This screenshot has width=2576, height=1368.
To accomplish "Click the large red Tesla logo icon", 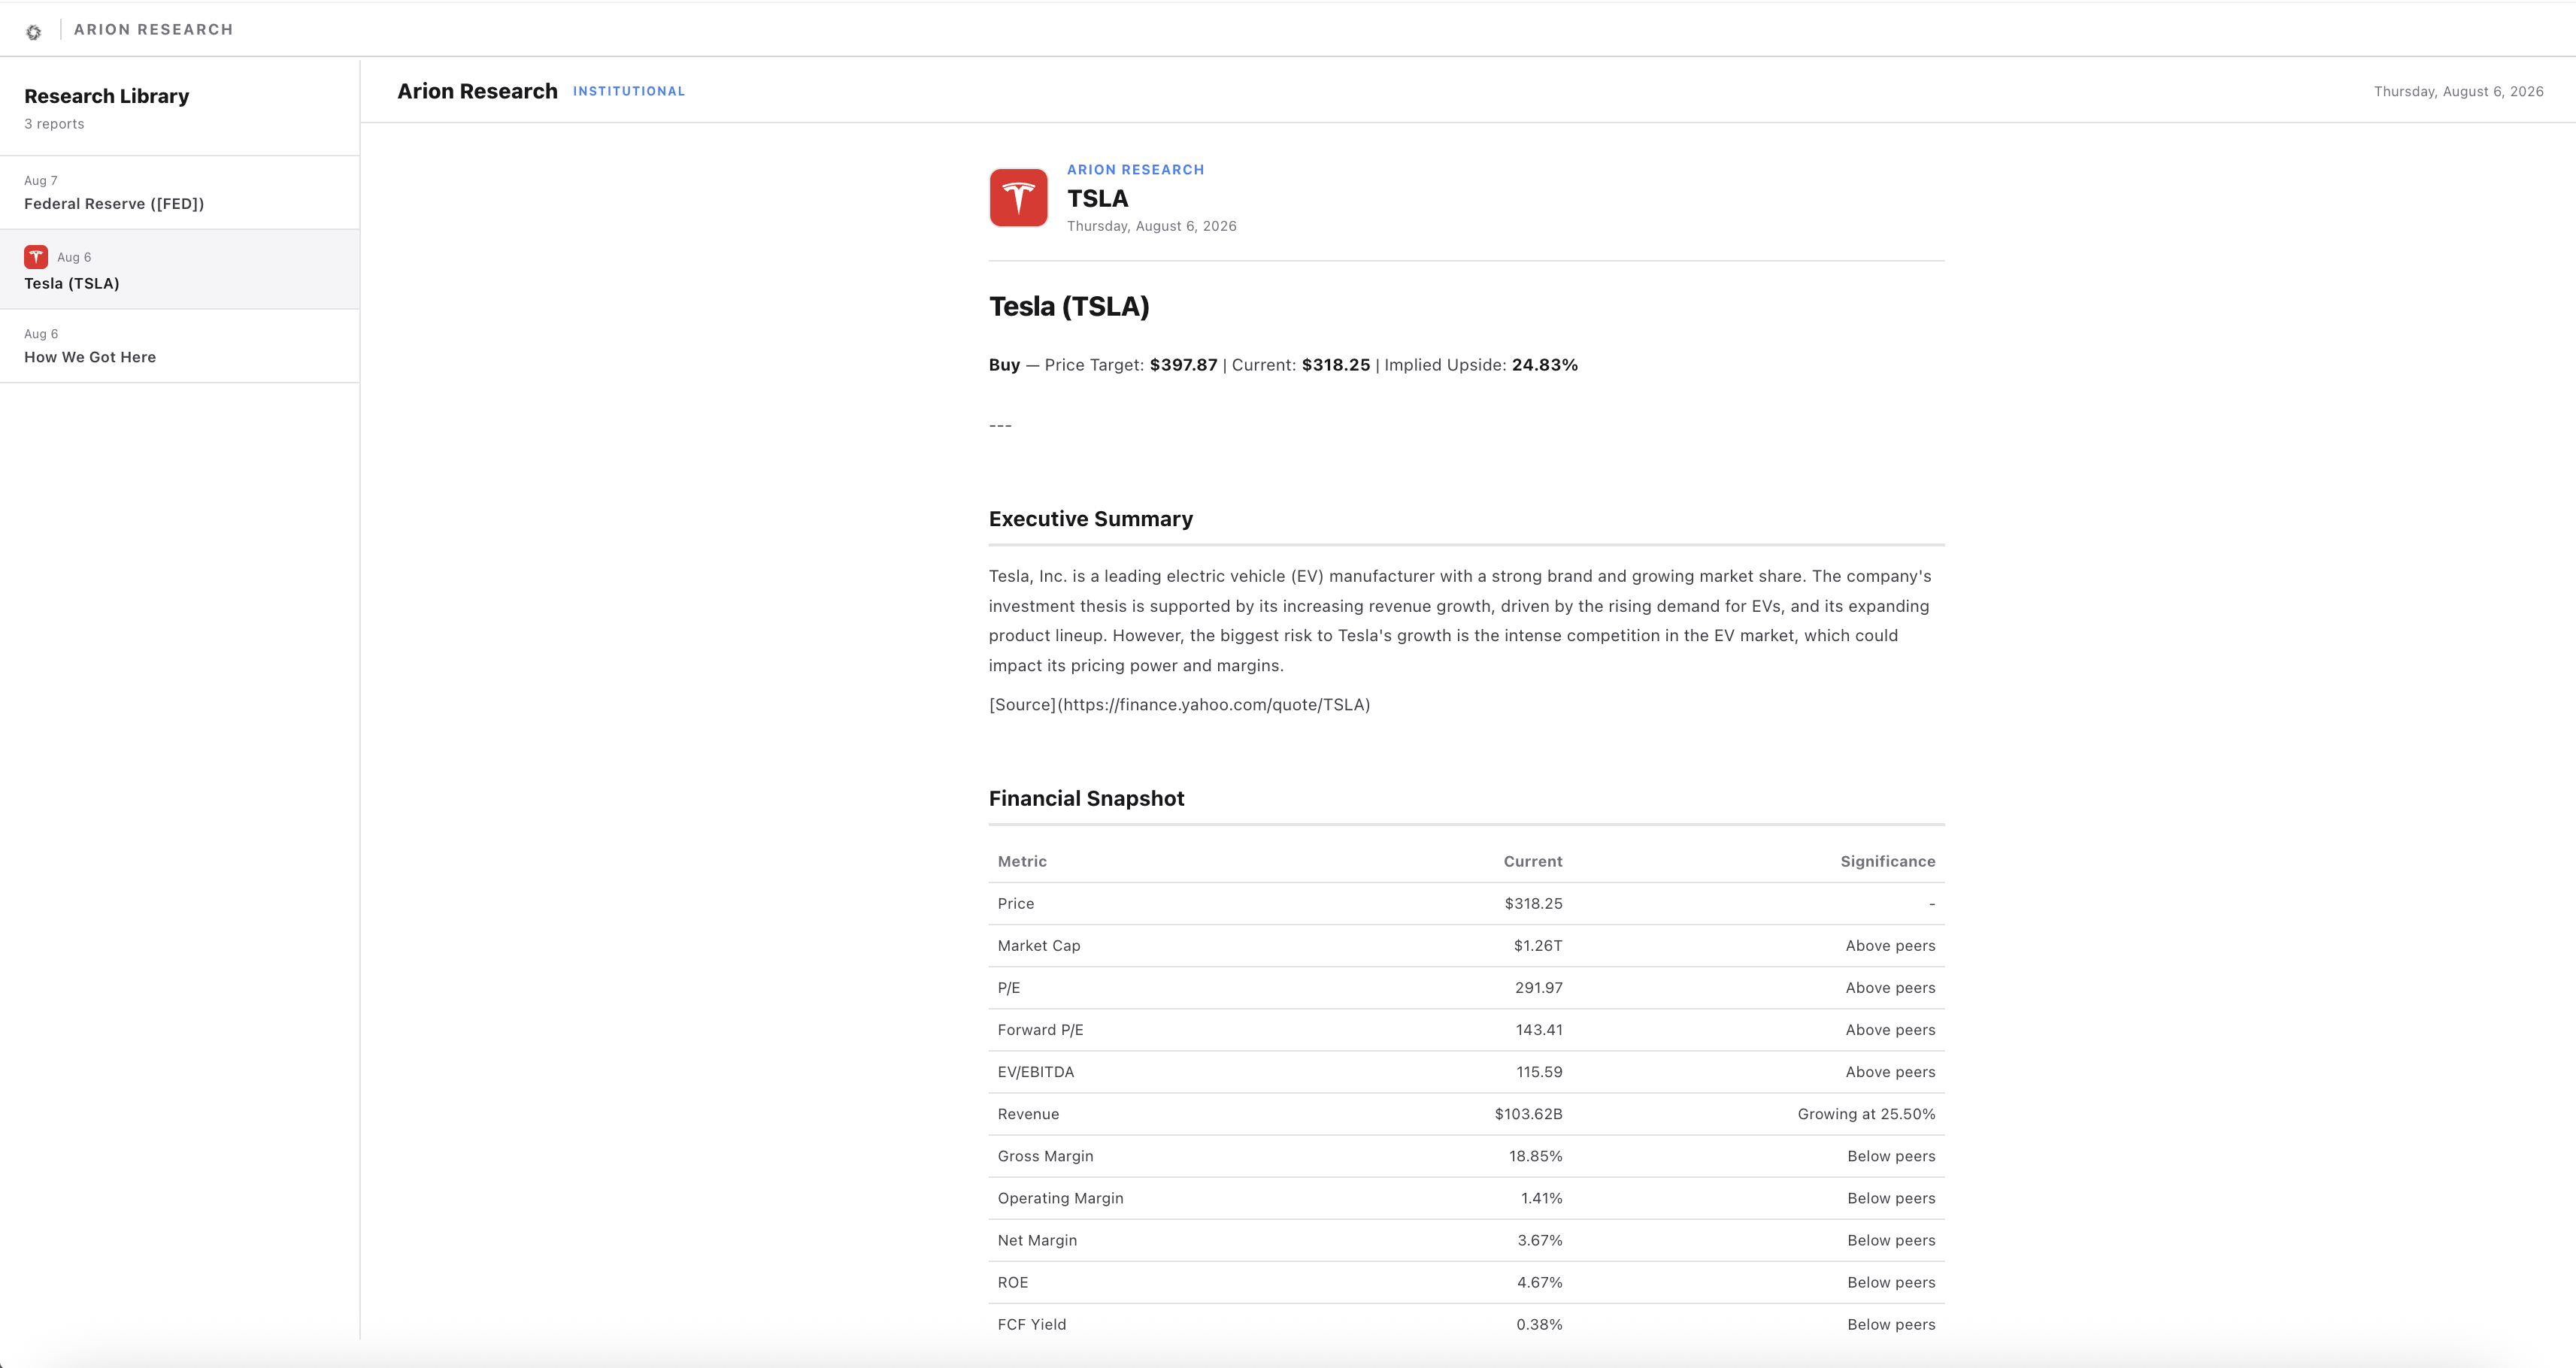I will 1018,197.
